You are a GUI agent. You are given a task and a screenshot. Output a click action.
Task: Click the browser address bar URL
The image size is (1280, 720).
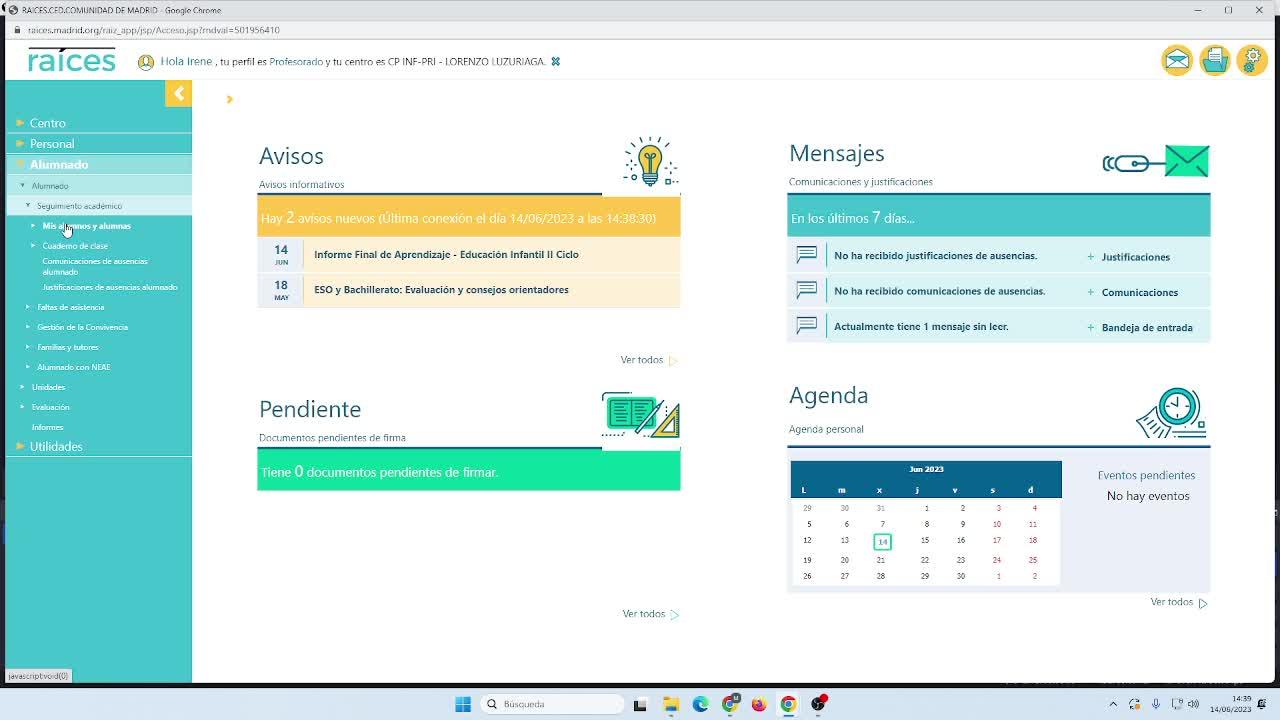pos(154,31)
